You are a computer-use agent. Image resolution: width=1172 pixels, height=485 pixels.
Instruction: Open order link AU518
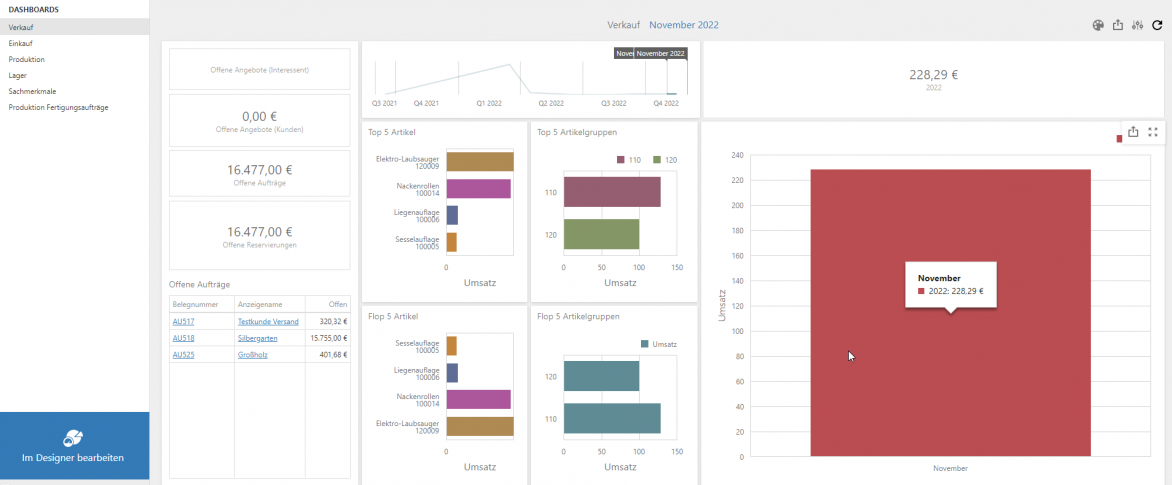click(x=183, y=339)
